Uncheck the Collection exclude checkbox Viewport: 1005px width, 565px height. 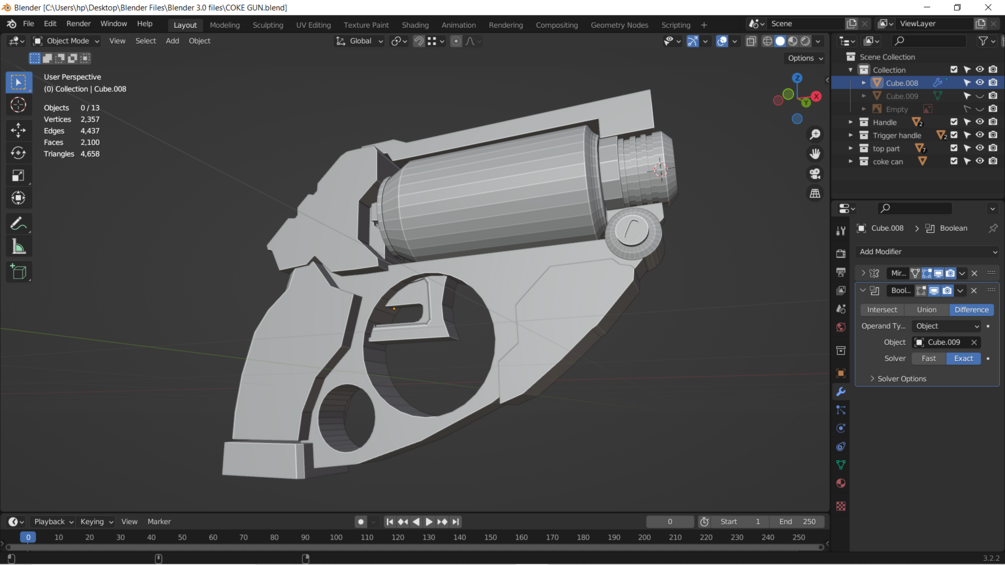click(x=954, y=70)
